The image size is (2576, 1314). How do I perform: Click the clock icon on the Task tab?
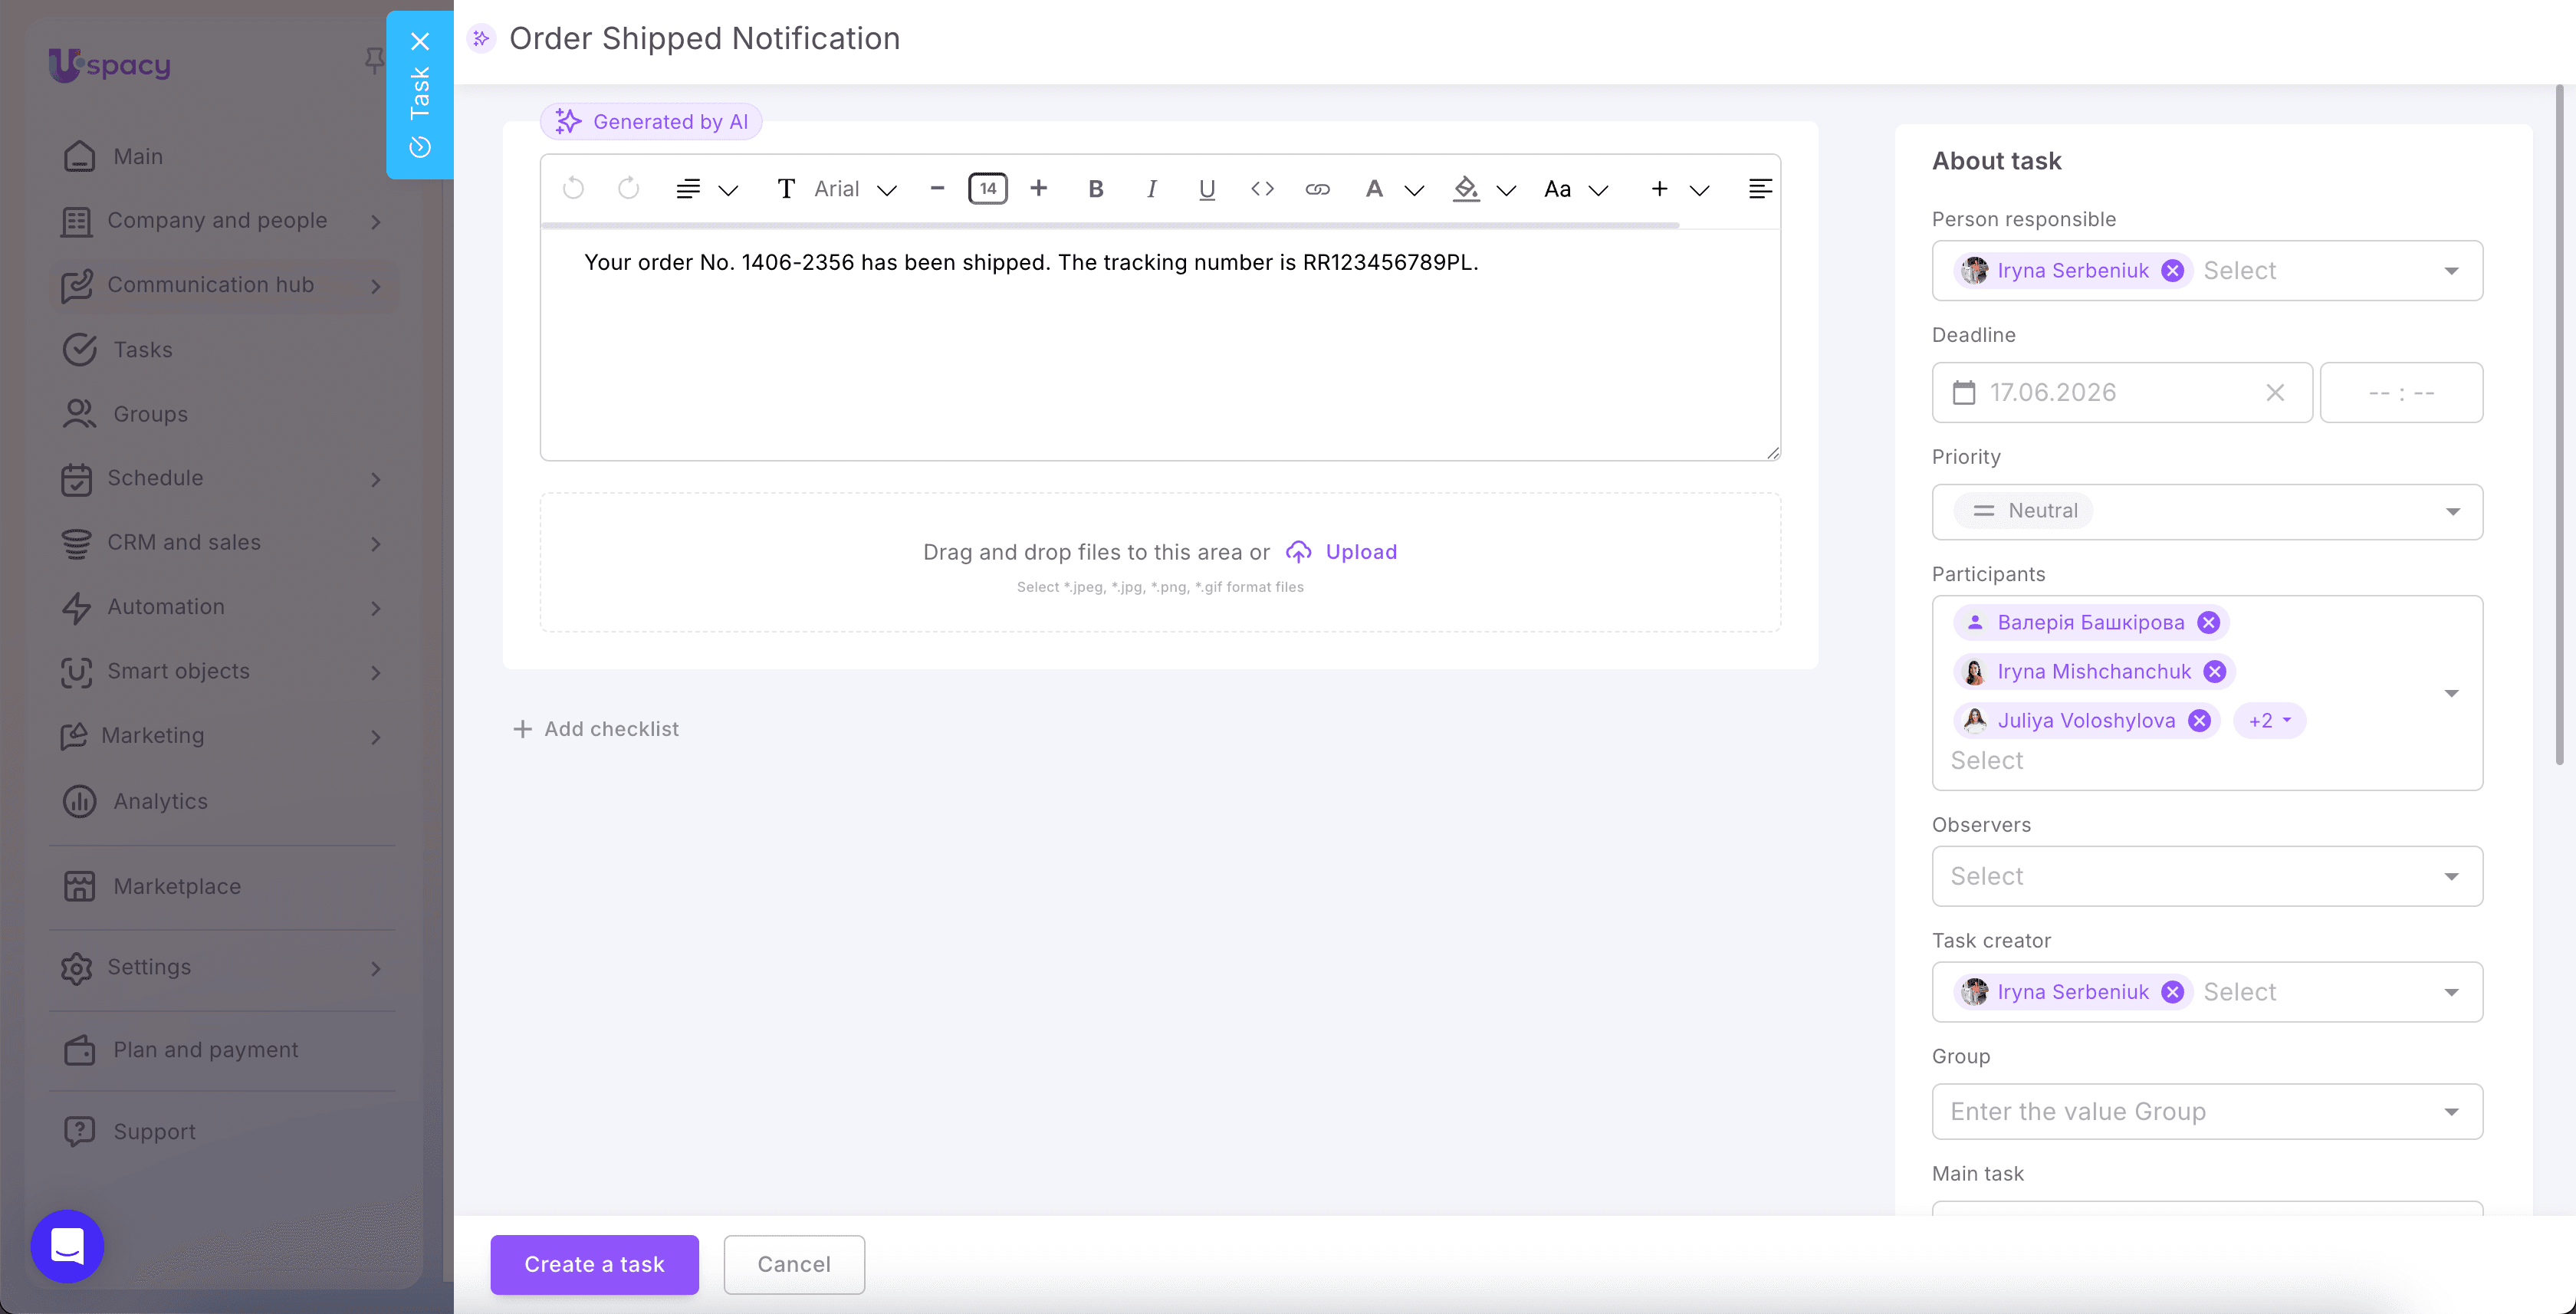420,147
